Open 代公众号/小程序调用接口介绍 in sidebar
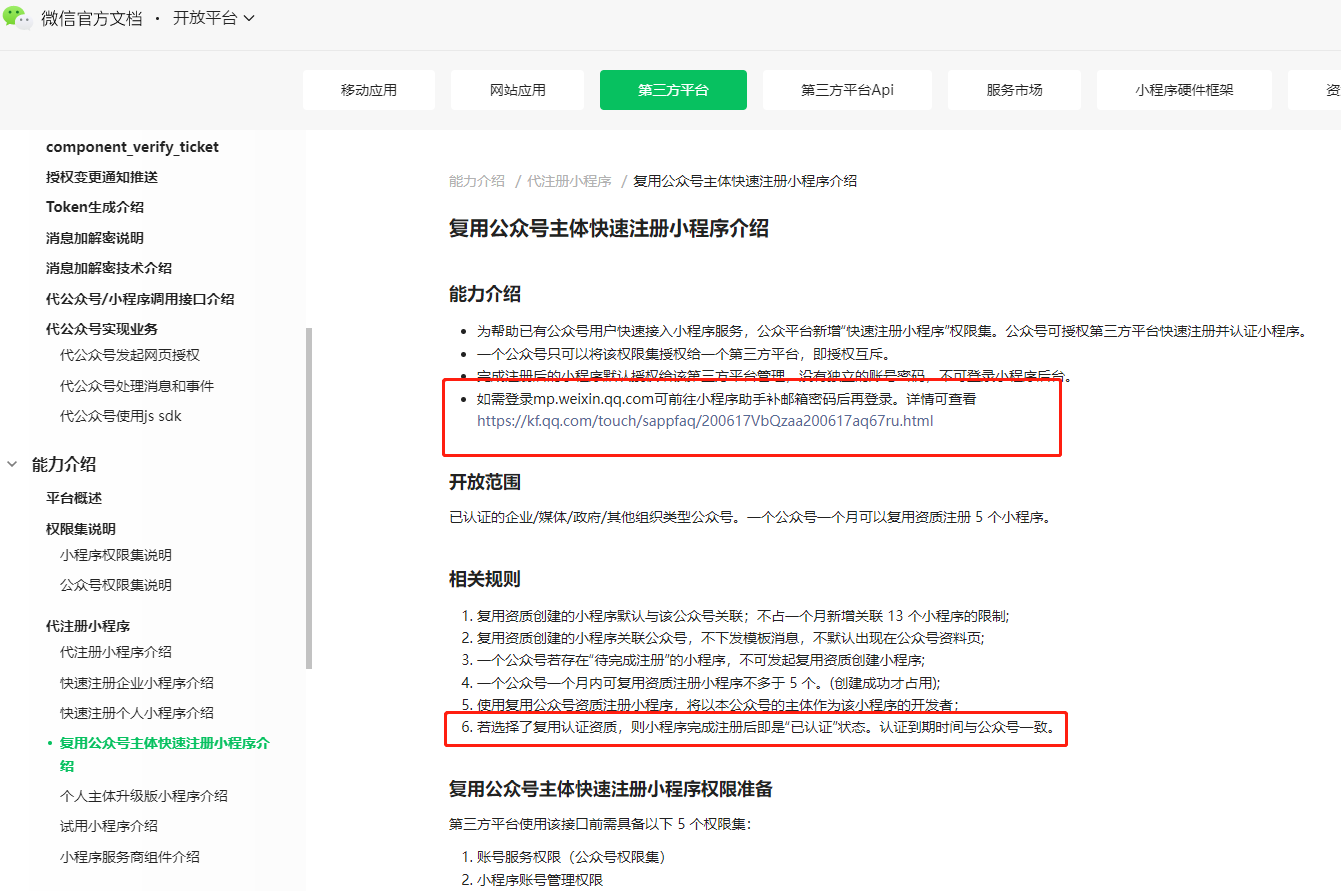This screenshot has width=1341, height=891. (x=140, y=299)
